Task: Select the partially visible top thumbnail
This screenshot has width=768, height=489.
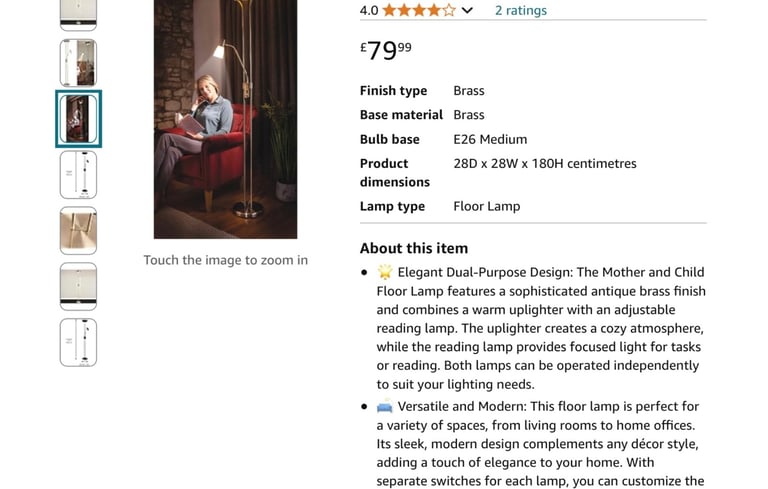Action: tap(78, 15)
